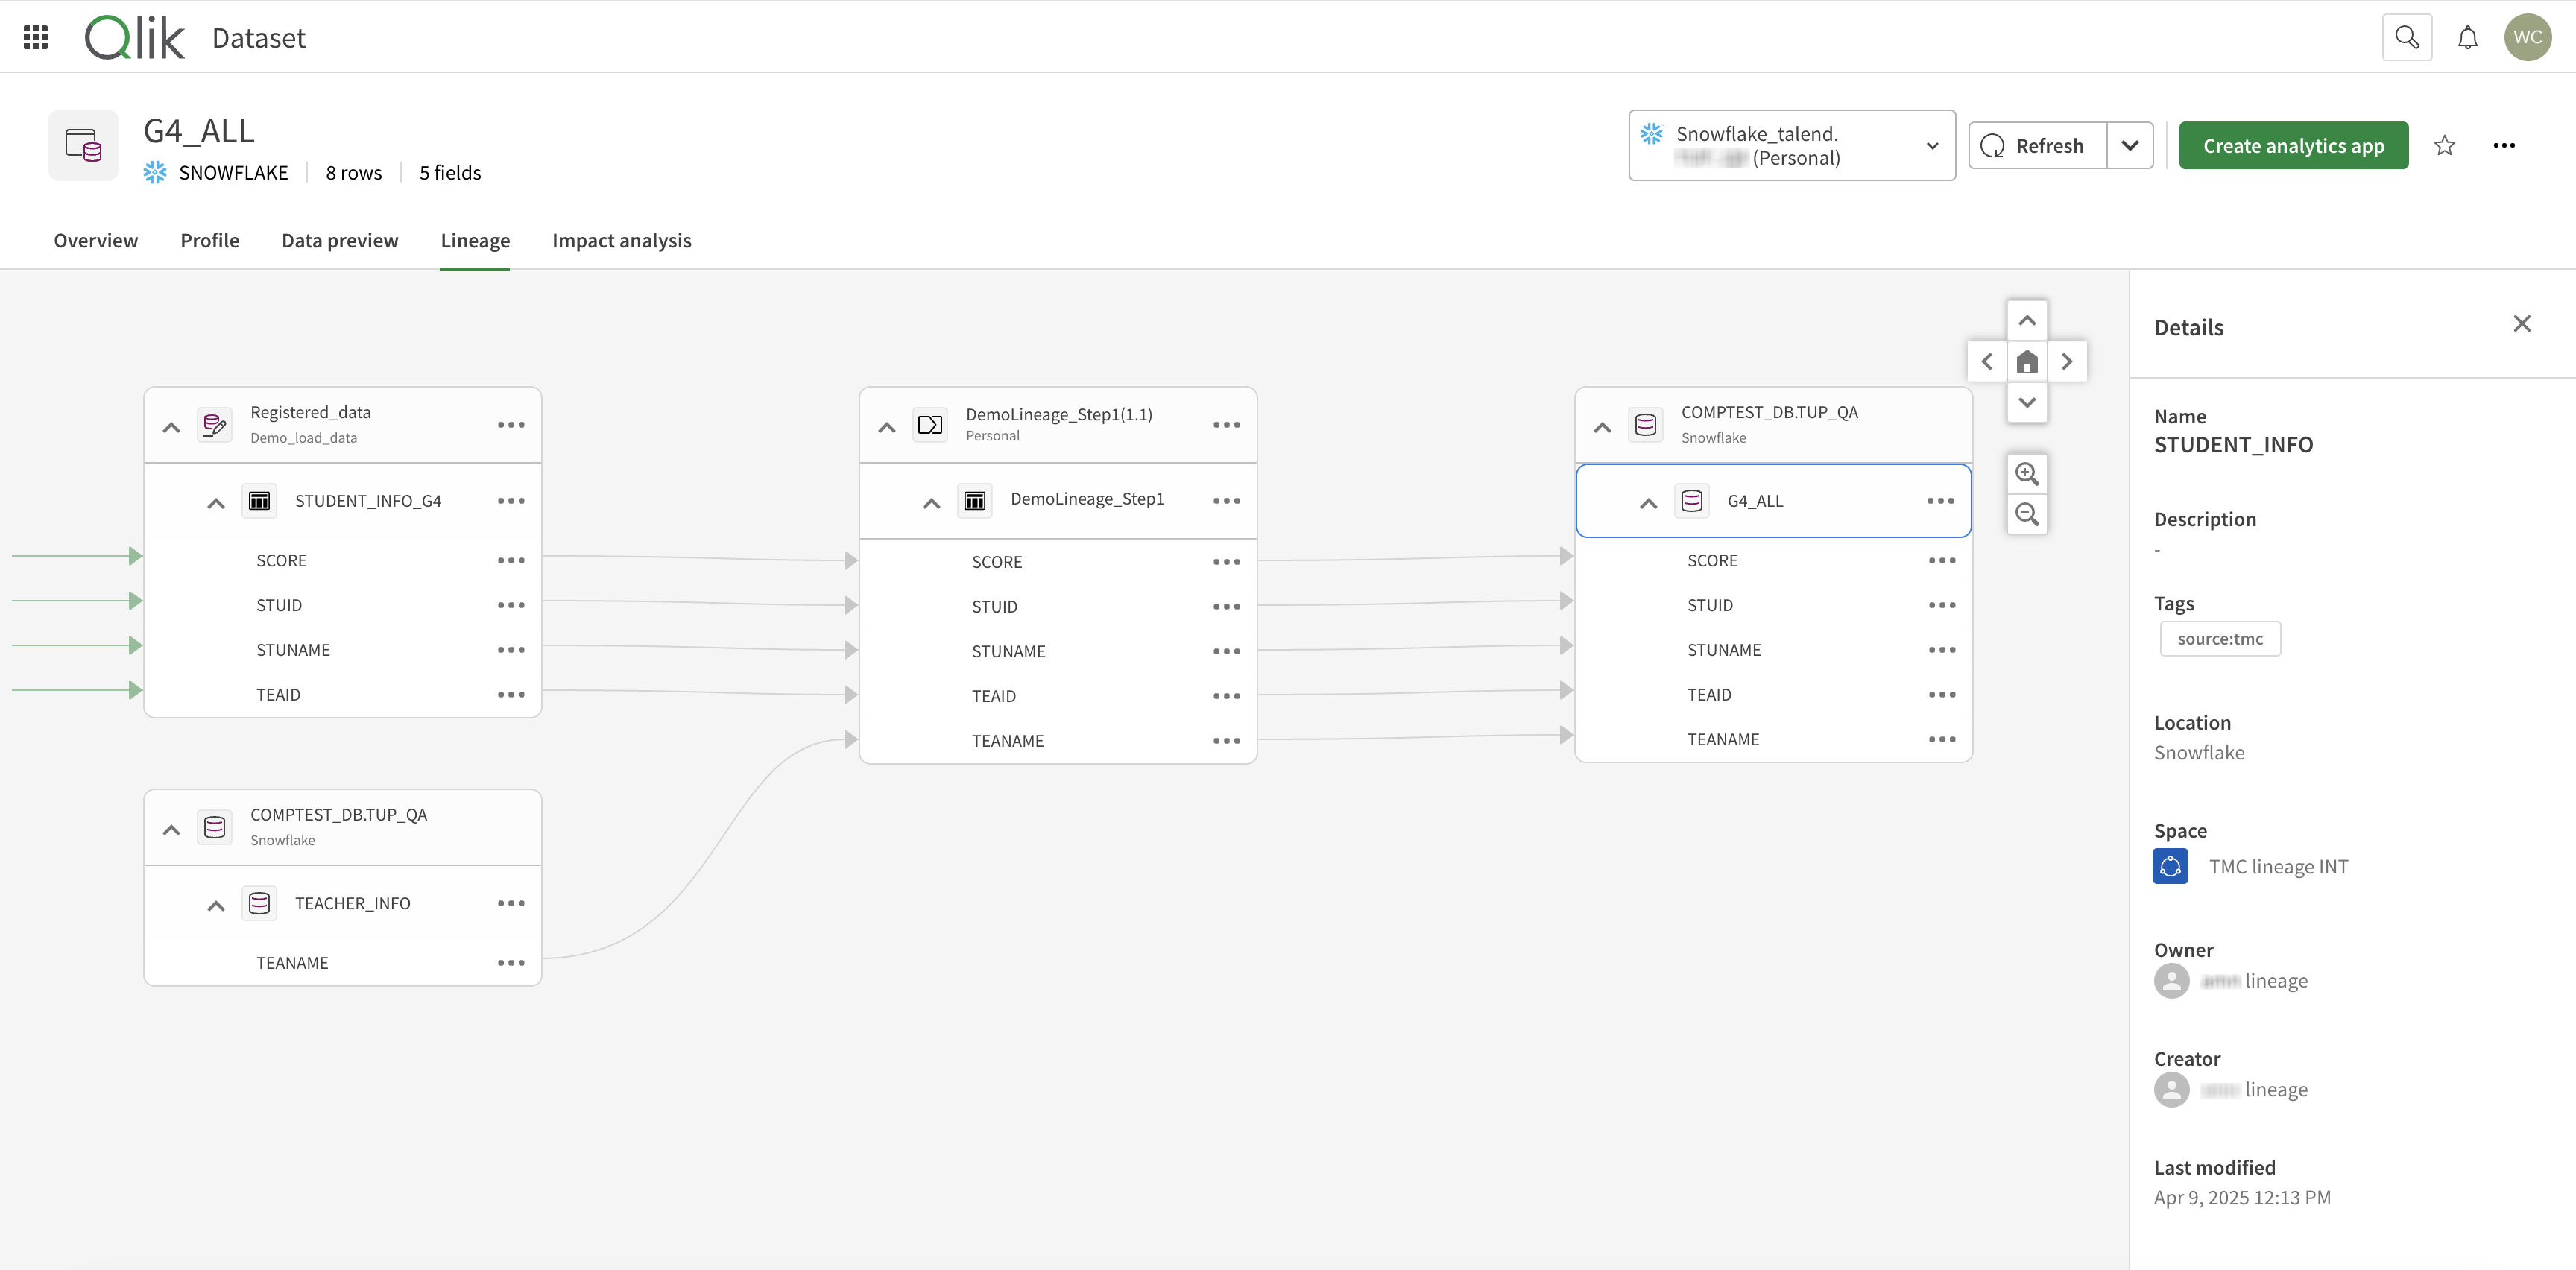Viewport: 2576px width, 1270px height.
Task: Open the dataset overflow menu in the header
Action: point(2505,145)
